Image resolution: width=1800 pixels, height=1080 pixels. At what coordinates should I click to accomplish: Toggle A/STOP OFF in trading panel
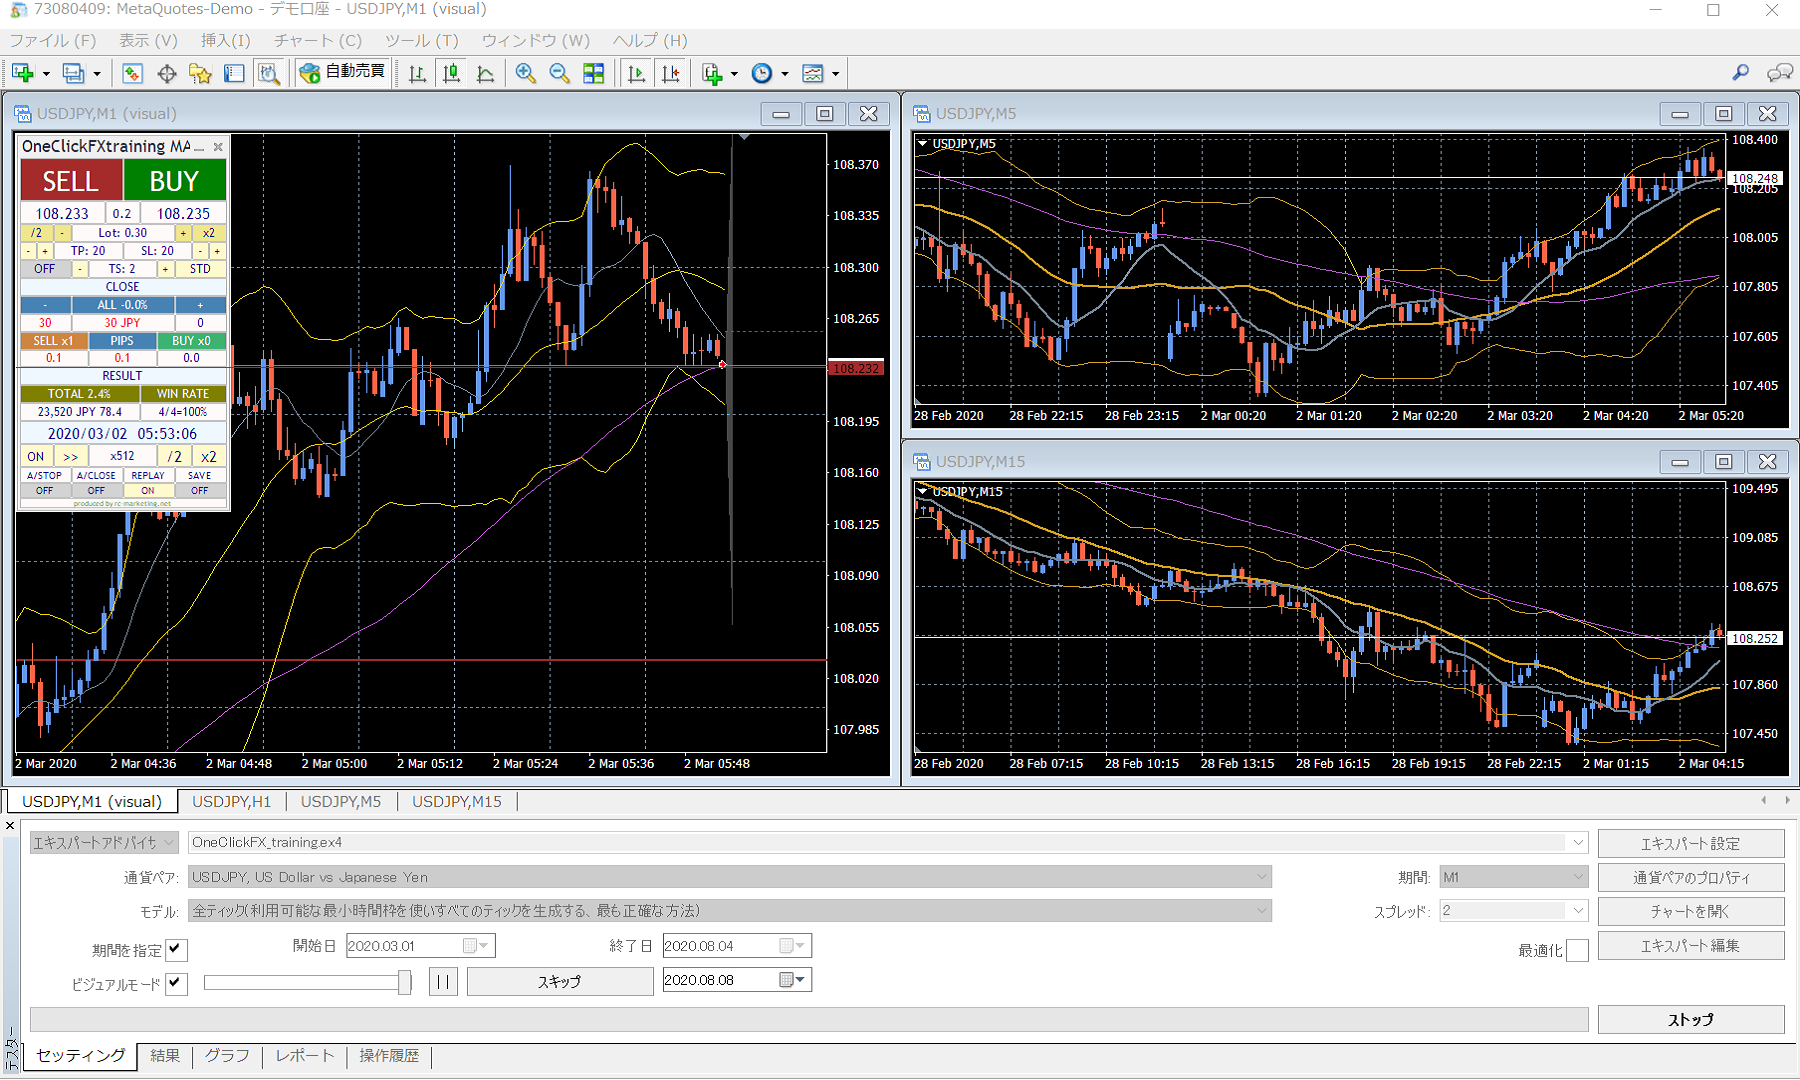pos(44,490)
